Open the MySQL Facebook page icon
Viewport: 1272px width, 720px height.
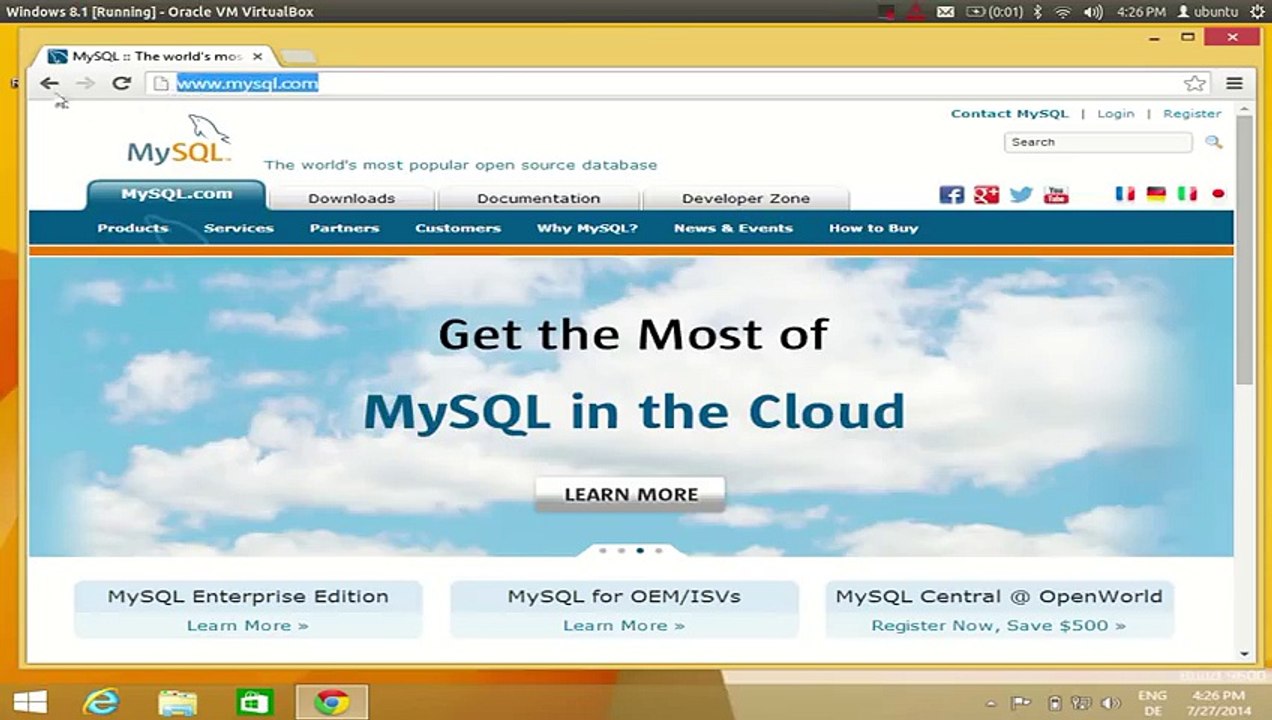pyautogui.click(x=952, y=195)
